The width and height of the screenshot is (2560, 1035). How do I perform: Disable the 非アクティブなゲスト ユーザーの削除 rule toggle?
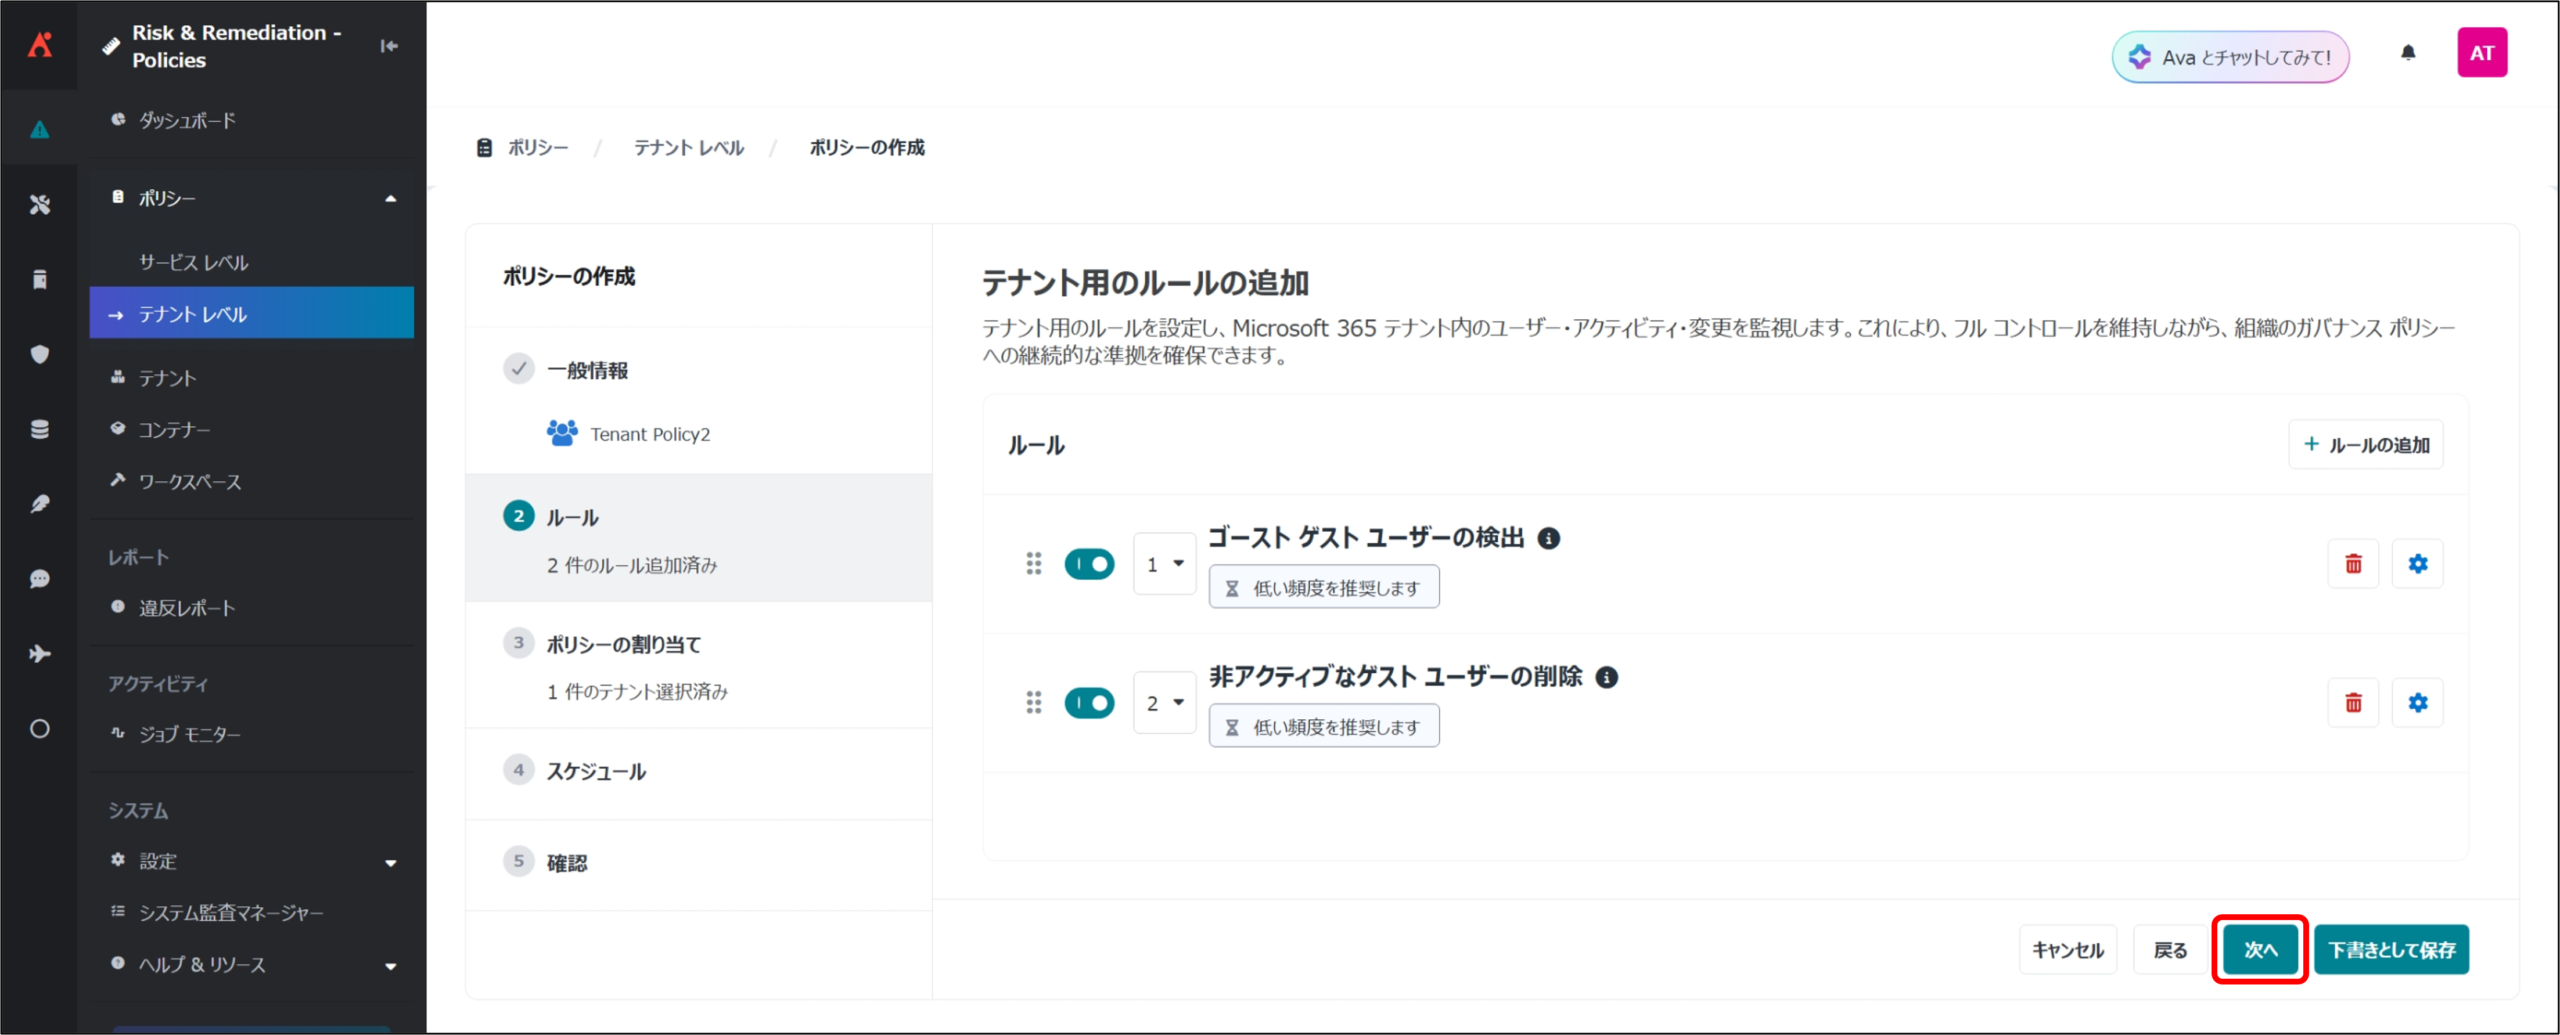(x=1089, y=703)
